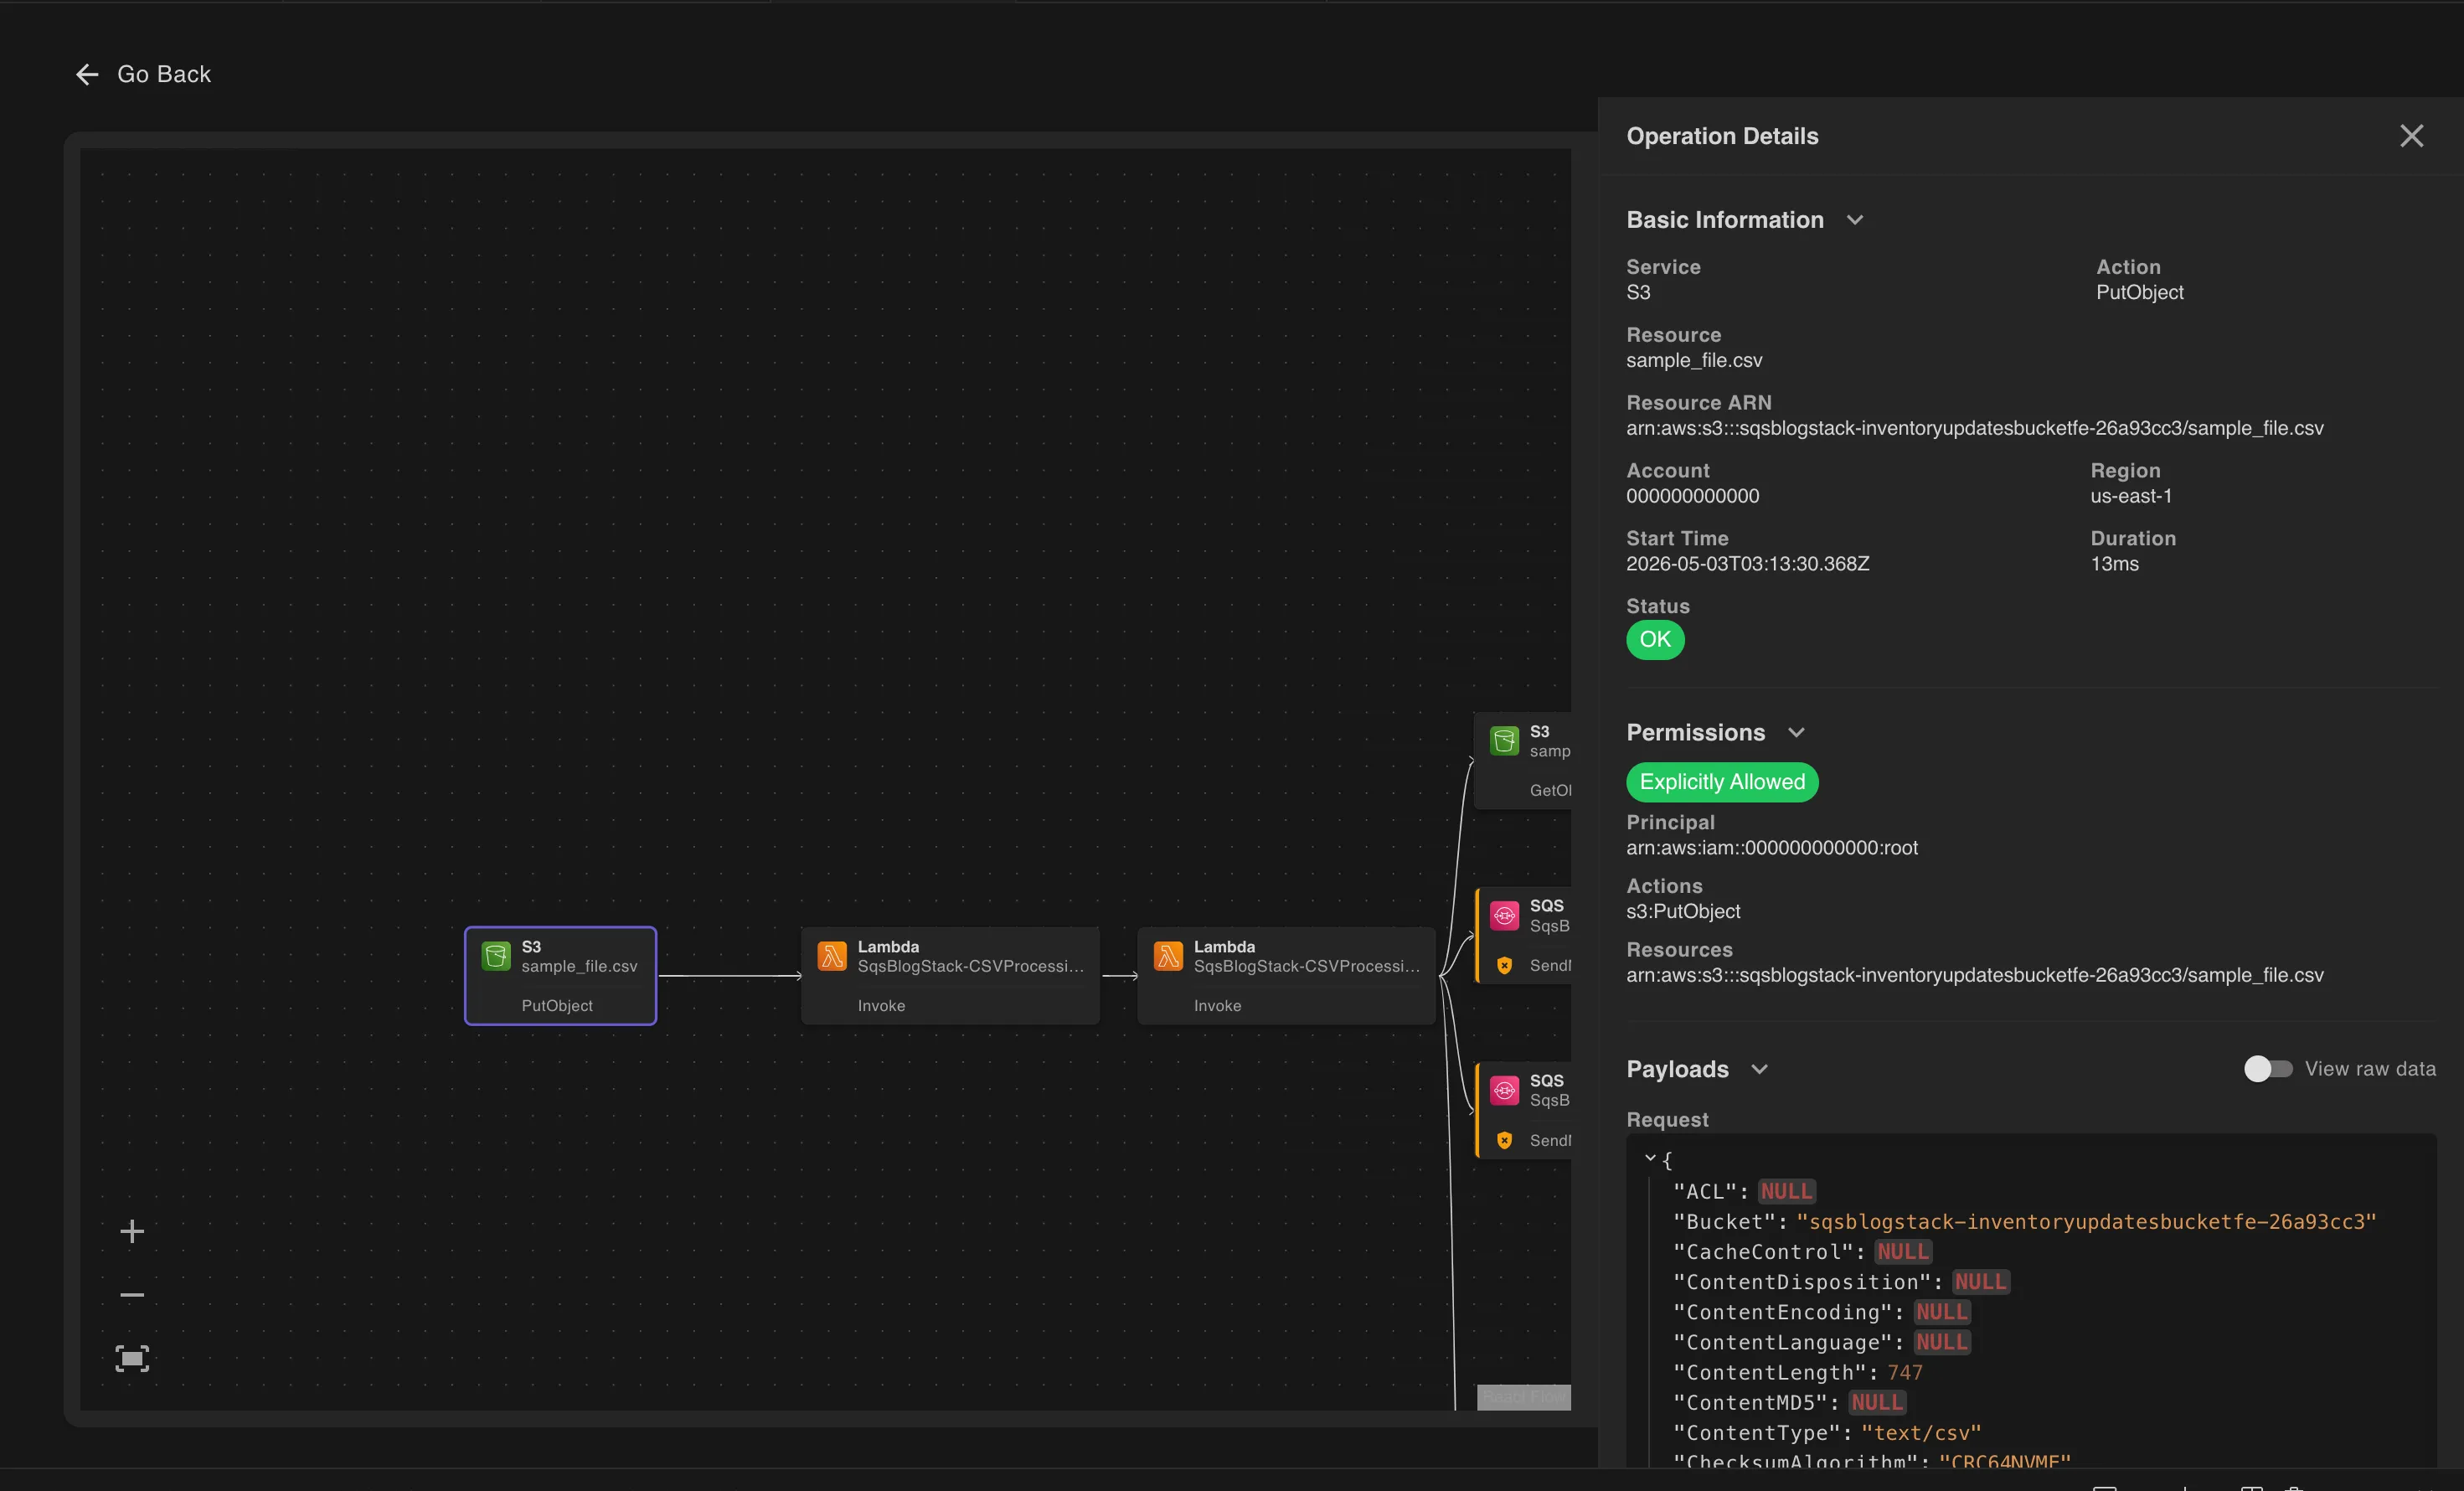Select the s3:PutObject Actions value

1683,912
